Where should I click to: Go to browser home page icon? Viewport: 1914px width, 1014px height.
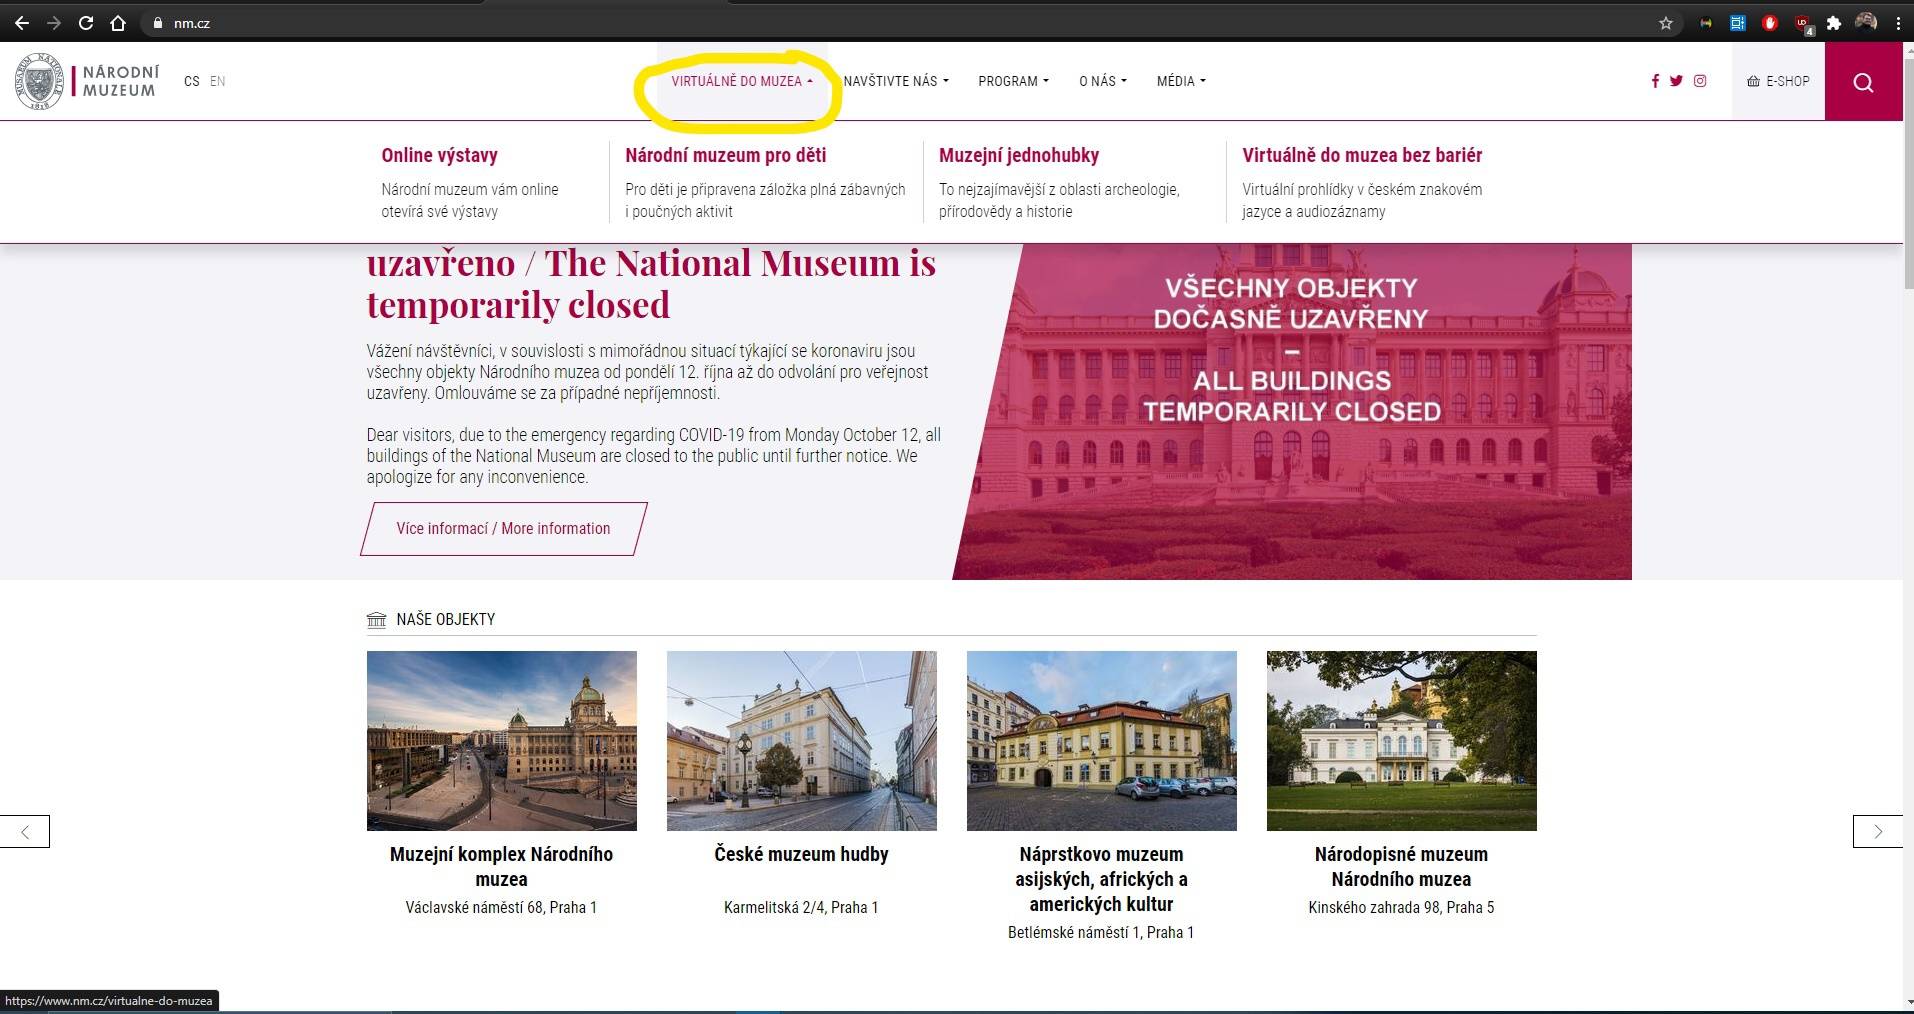pos(118,23)
